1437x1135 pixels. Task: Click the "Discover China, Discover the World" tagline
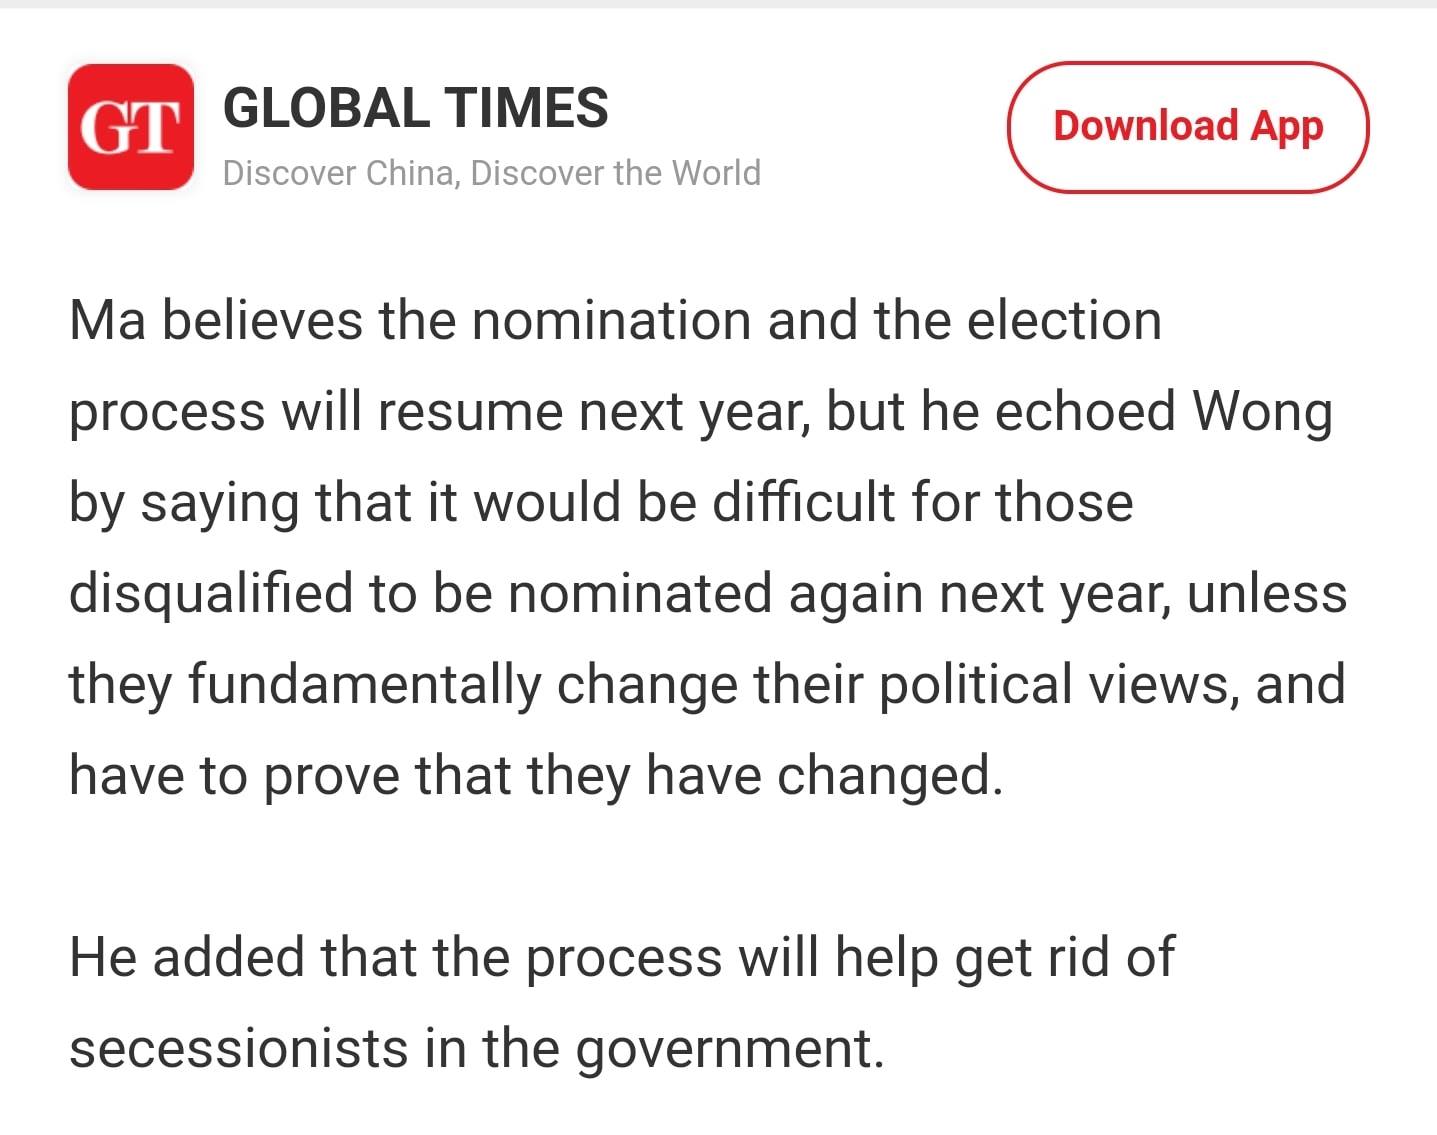[x=491, y=173]
